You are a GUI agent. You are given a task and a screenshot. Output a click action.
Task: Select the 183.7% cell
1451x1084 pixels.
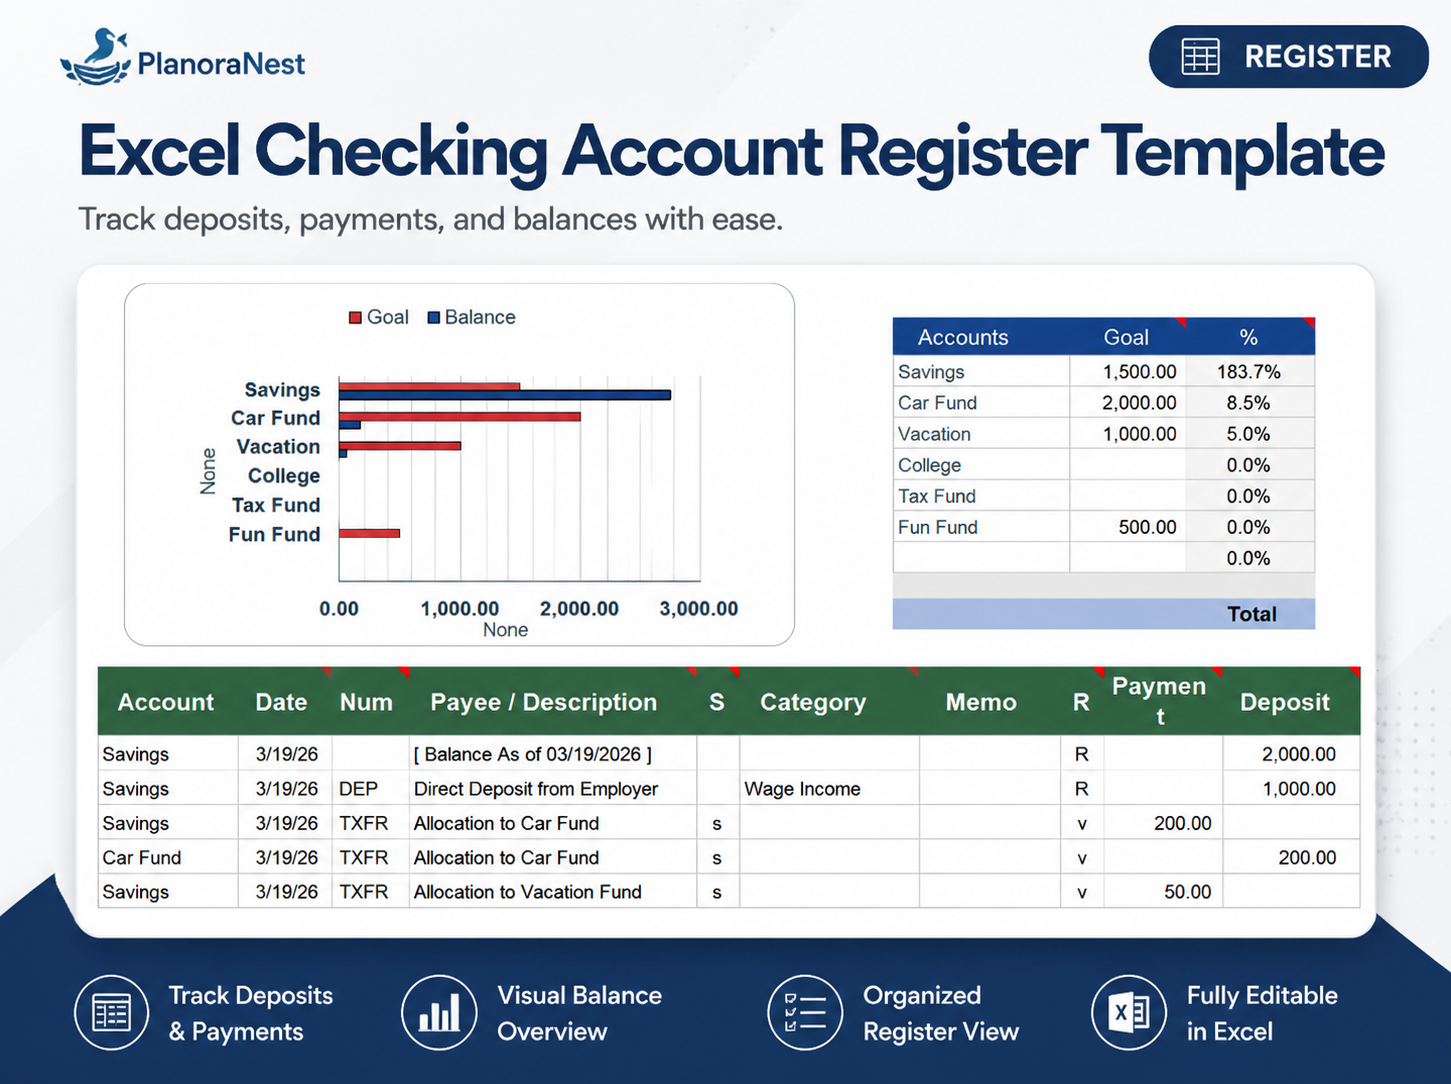(x=1249, y=371)
